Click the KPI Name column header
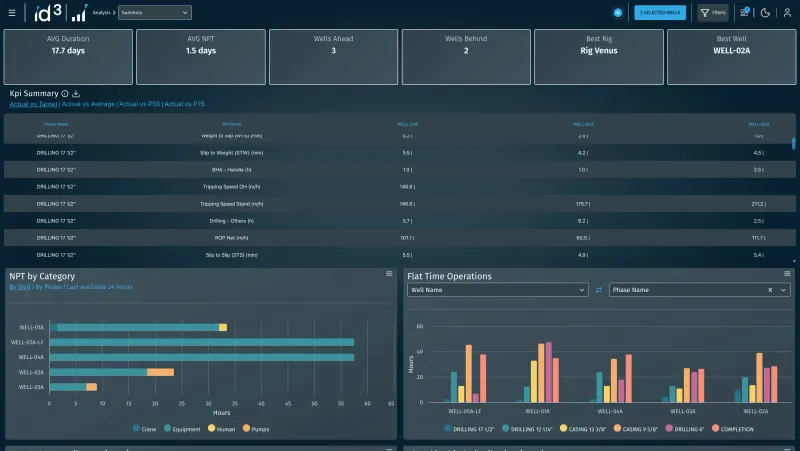The image size is (800, 451). pos(232,124)
